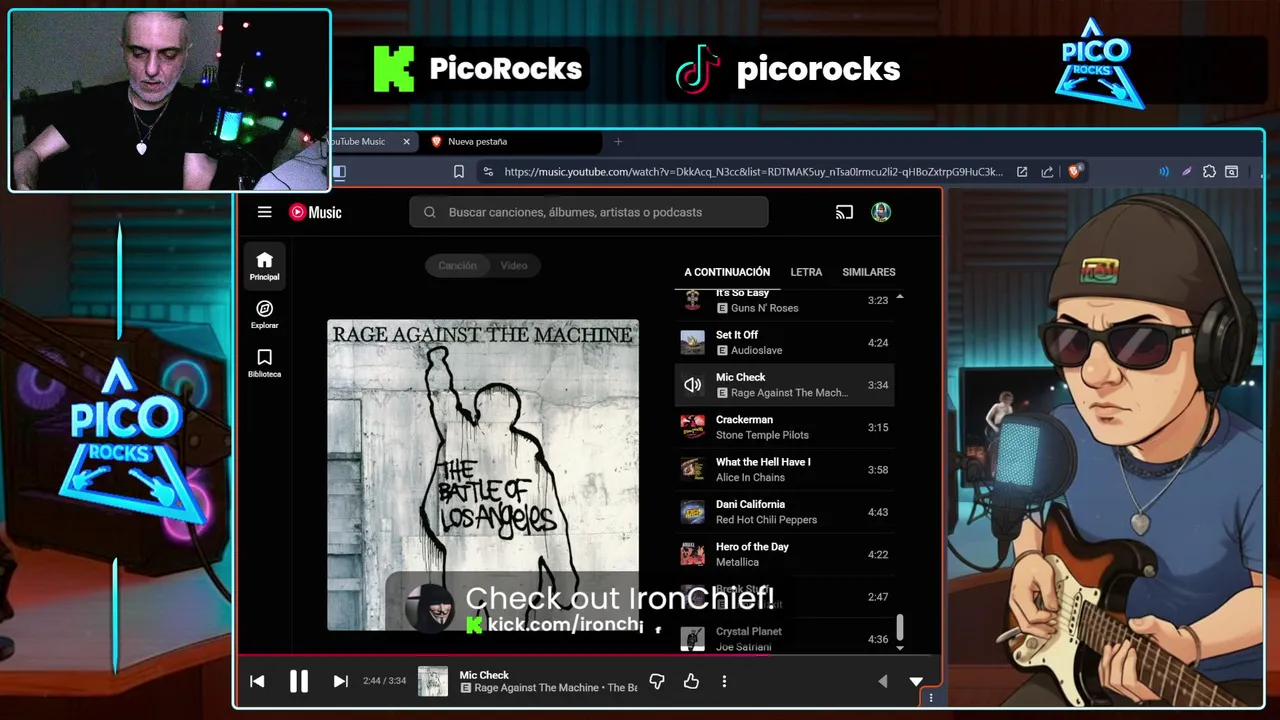
Task: Click the speaker icon on Mic Check row
Action: [692, 385]
